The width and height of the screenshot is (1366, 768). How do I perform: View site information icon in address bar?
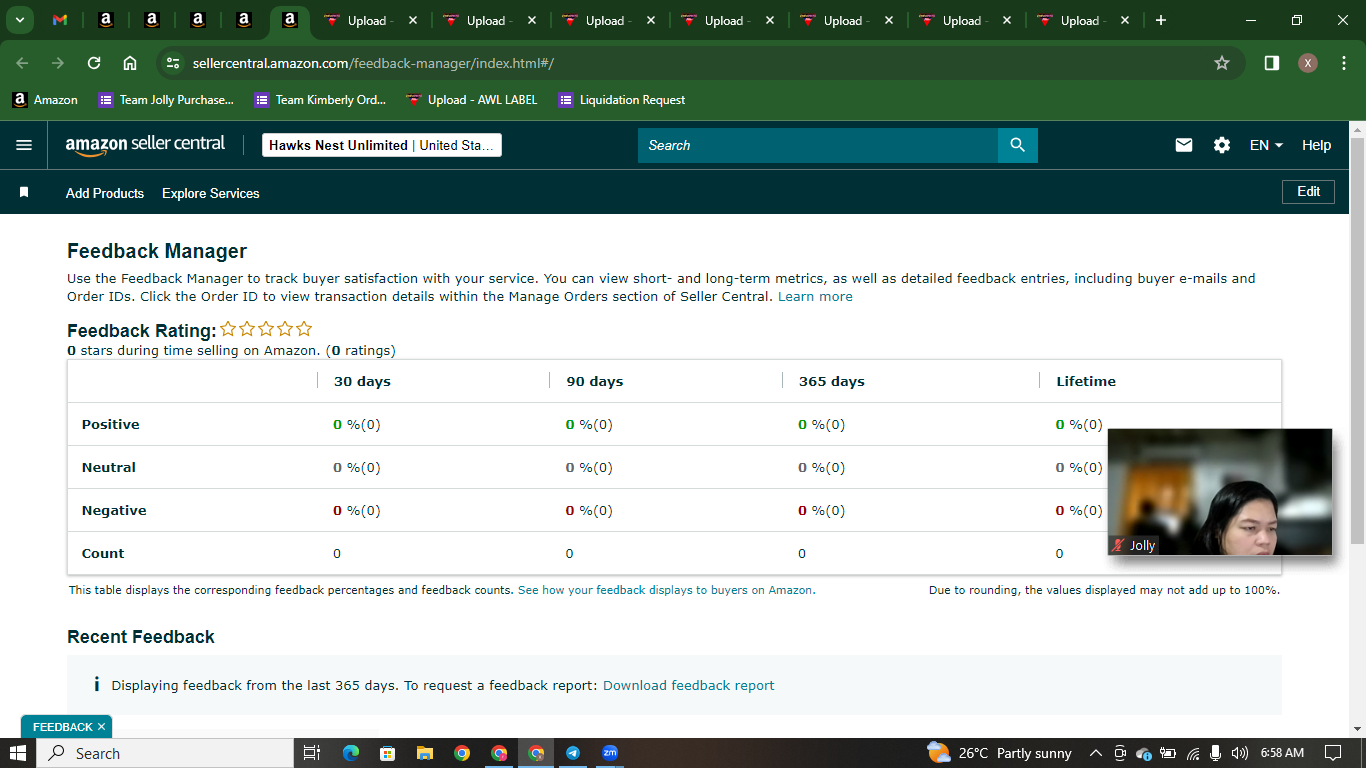[173, 63]
